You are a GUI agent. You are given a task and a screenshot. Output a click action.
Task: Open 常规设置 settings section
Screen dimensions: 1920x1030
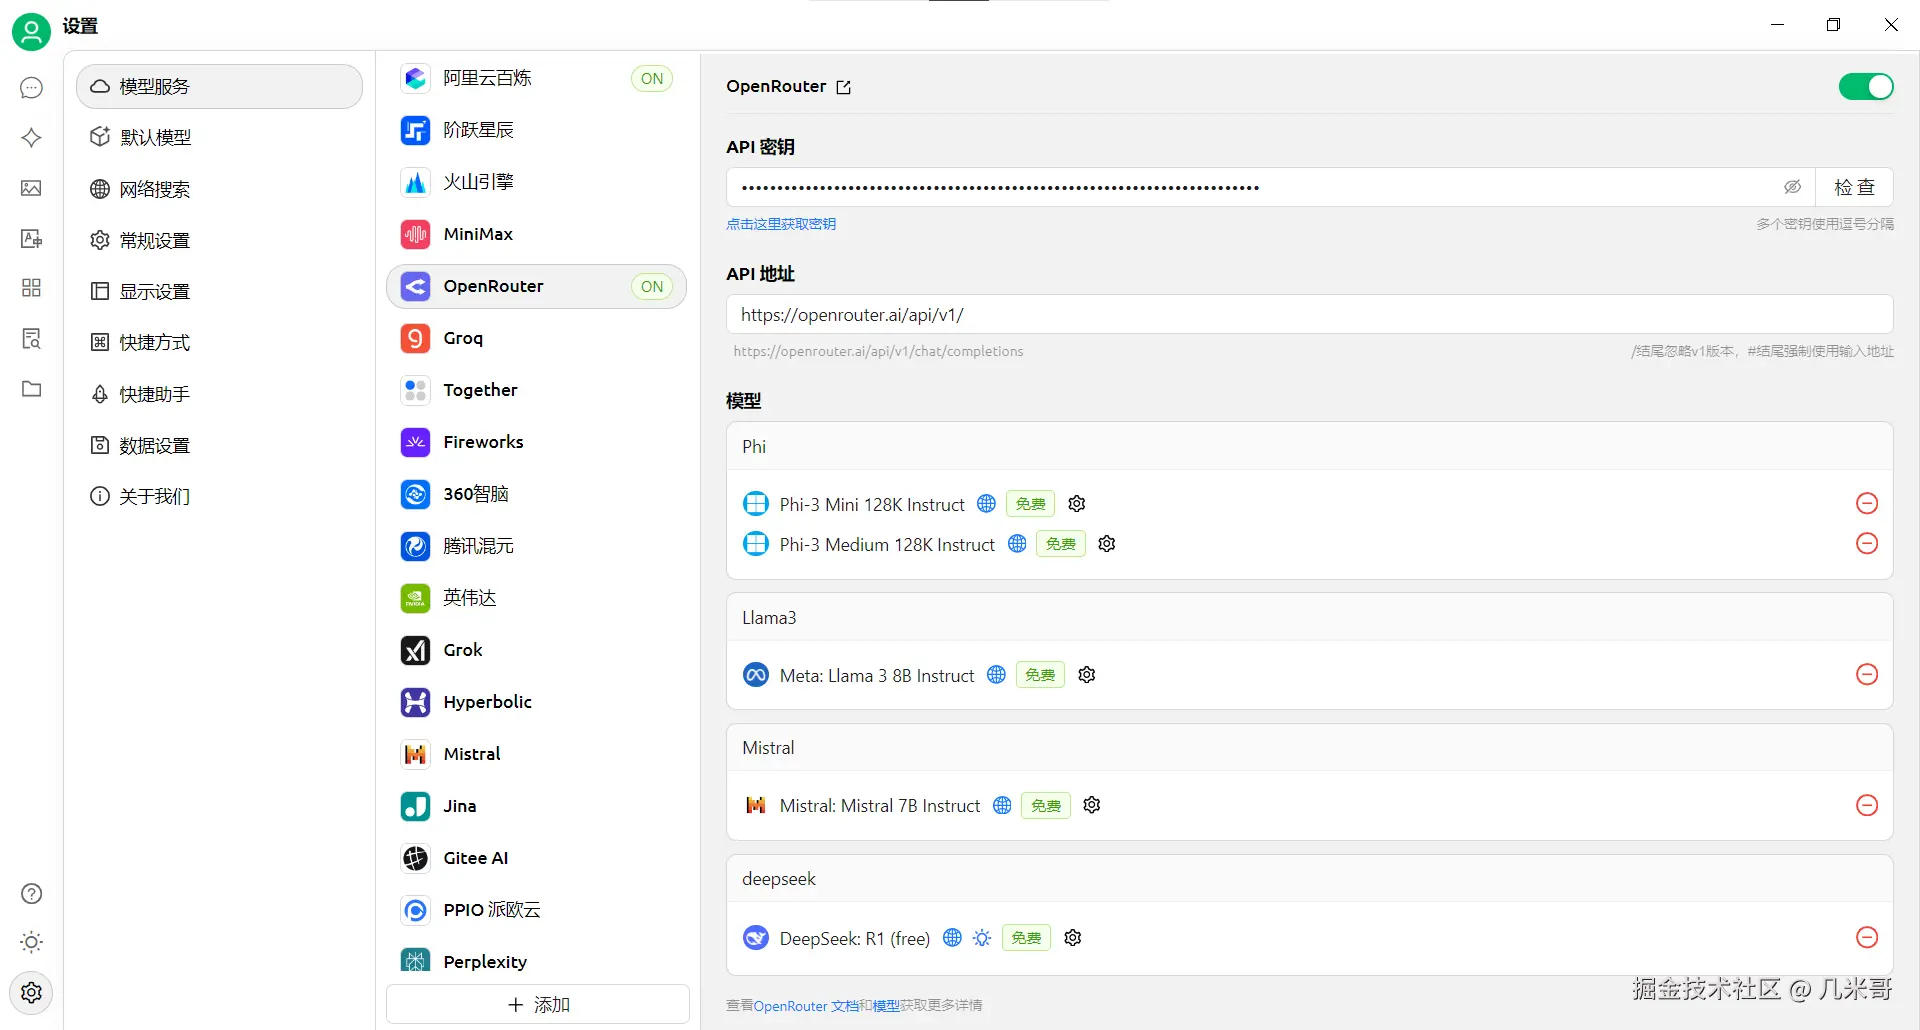pyautogui.click(x=219, y=240)
